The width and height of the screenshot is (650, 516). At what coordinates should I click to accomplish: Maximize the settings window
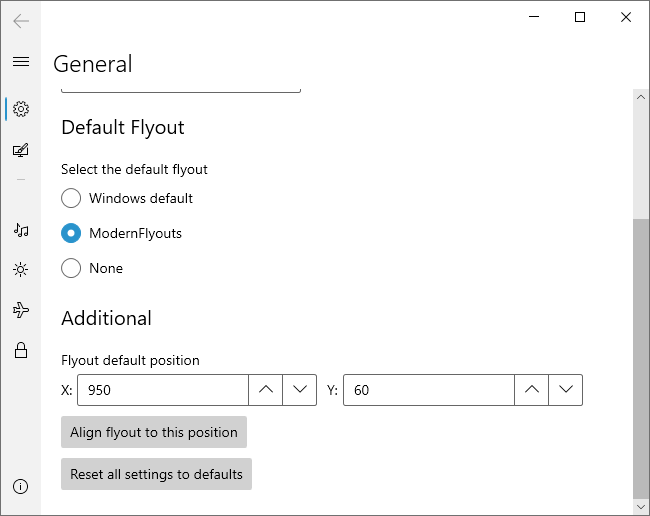coord(580,17)
